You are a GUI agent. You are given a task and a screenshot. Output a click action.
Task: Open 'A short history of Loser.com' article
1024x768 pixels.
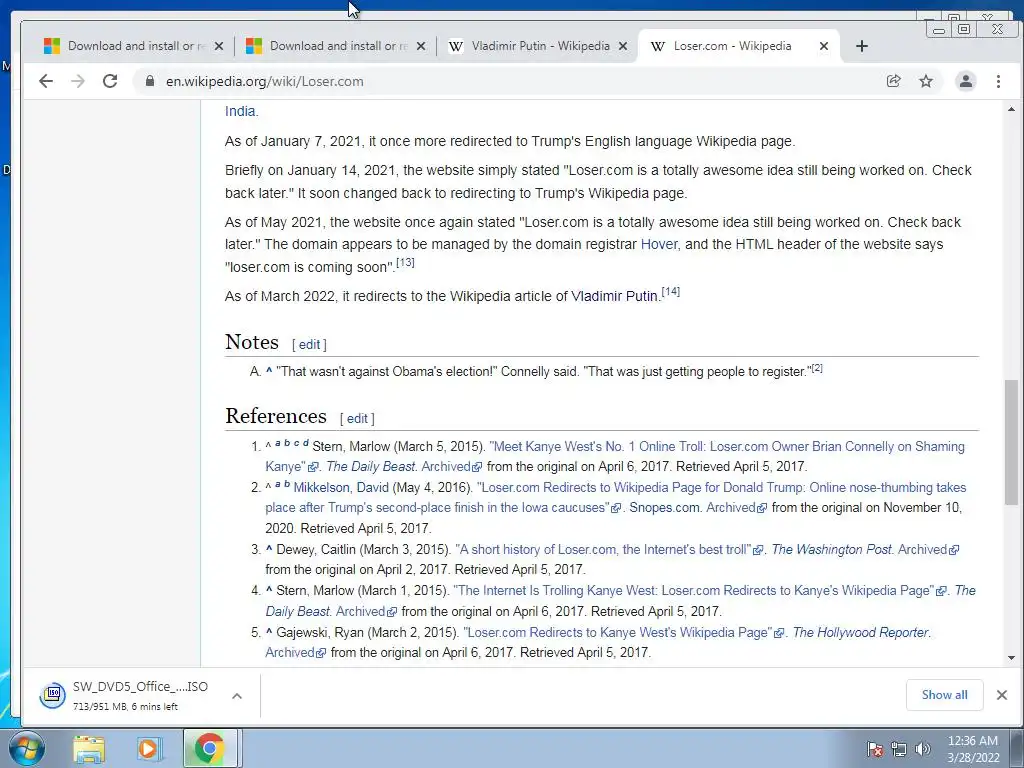coord(609,549)
